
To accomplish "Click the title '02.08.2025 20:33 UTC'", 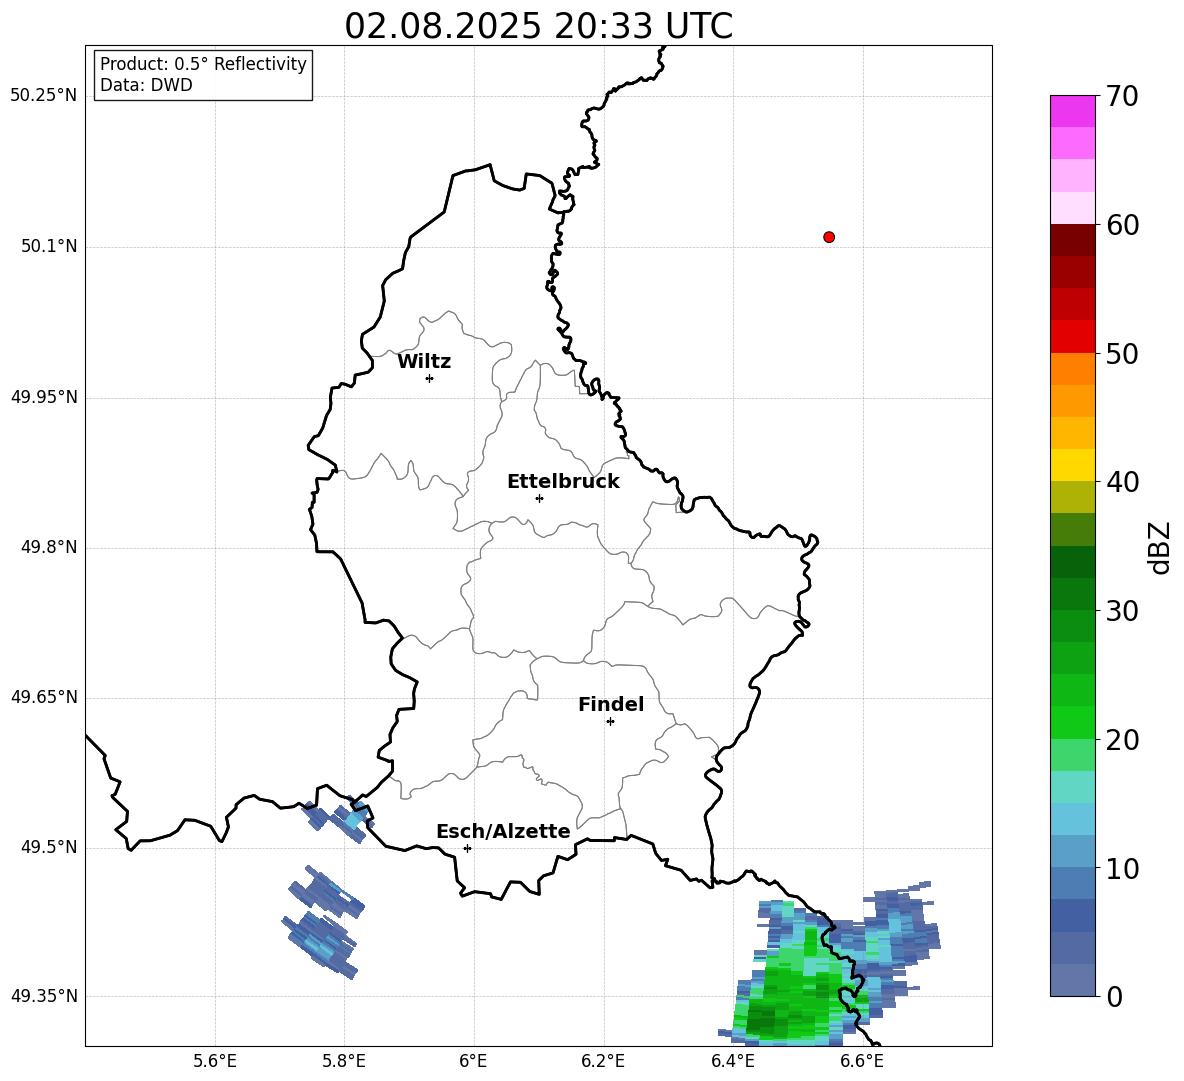I will 538,26.
